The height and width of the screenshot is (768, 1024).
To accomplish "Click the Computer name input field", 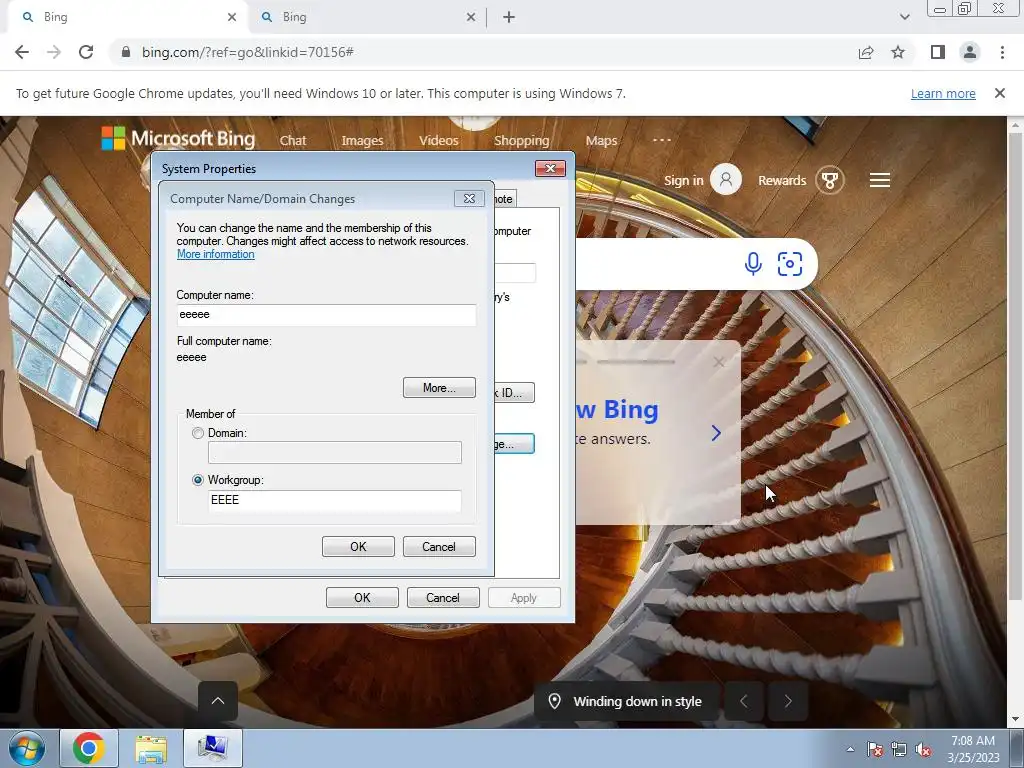I will point(326,315).
